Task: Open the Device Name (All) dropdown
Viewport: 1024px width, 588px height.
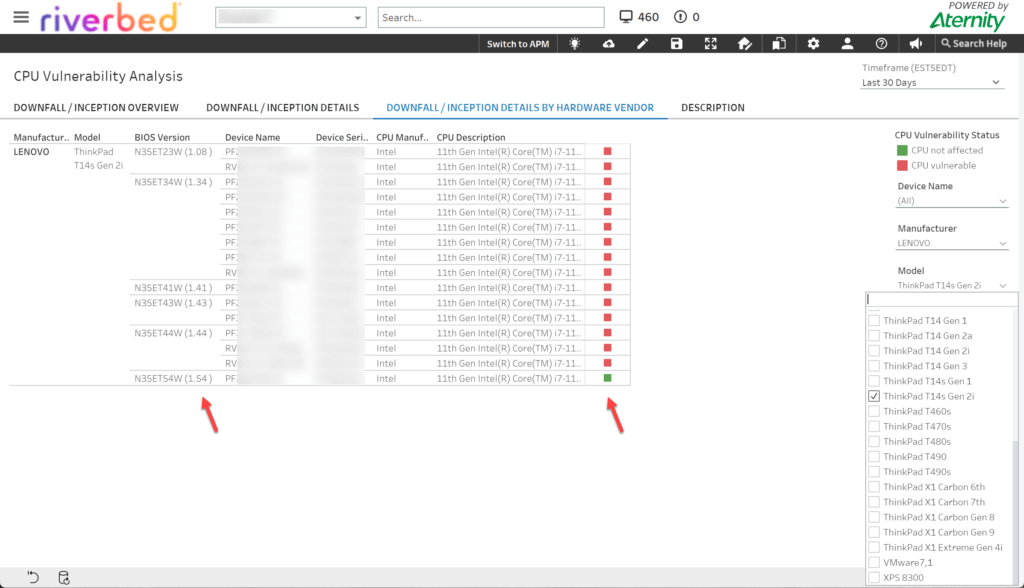Action: click(x=952, y=201)
